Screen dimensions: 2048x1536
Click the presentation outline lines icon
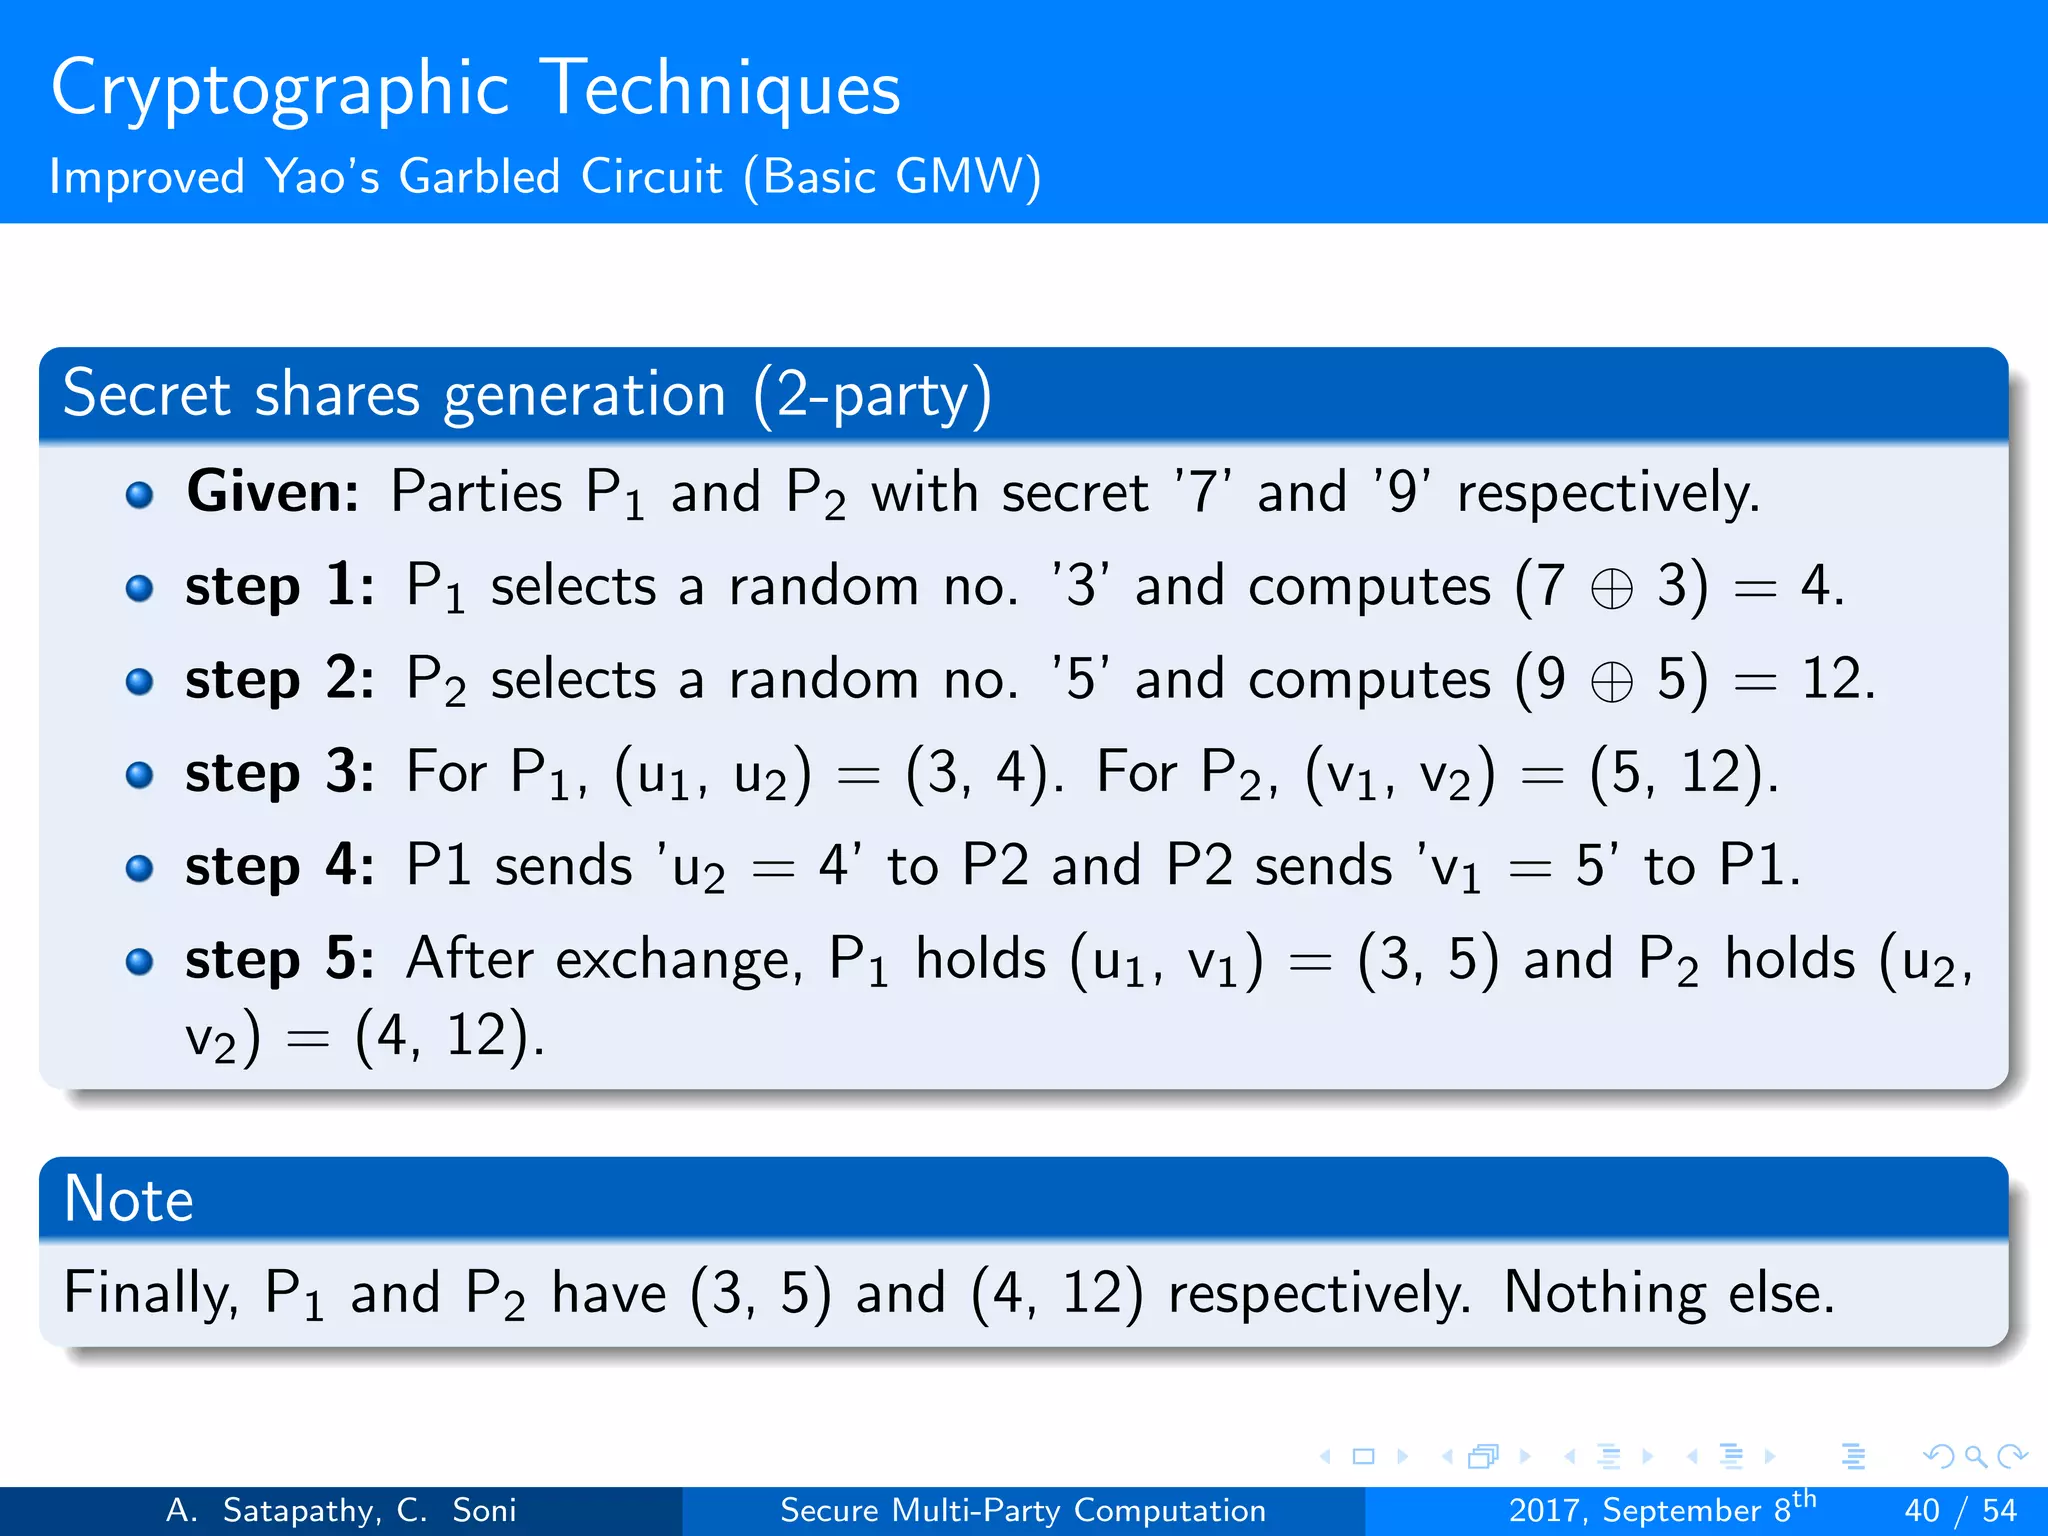(x=1853, y=1457)
